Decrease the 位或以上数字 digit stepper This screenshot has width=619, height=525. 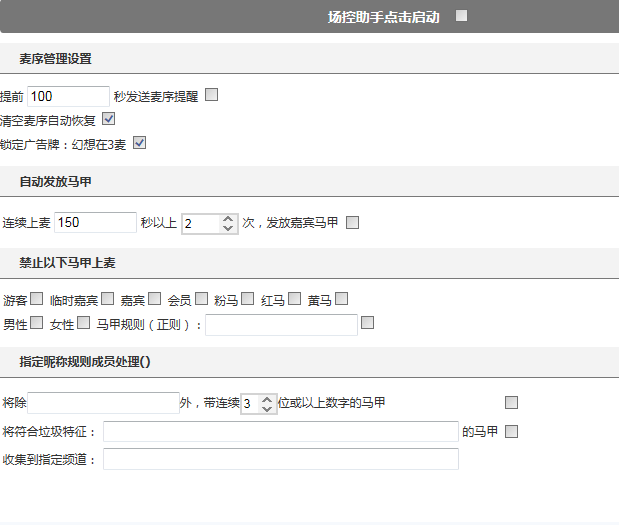click(267, 409)
